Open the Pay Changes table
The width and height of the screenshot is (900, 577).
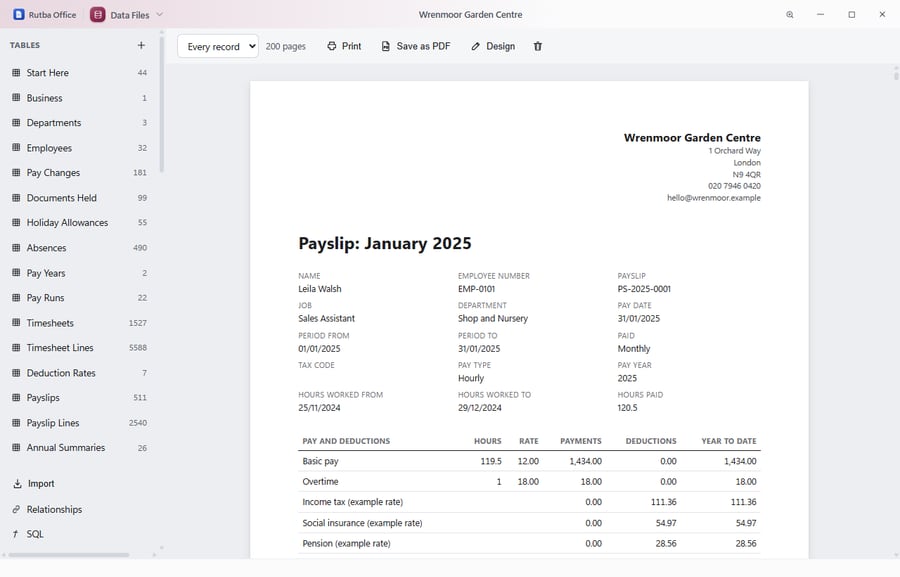[x=79, y=173]
